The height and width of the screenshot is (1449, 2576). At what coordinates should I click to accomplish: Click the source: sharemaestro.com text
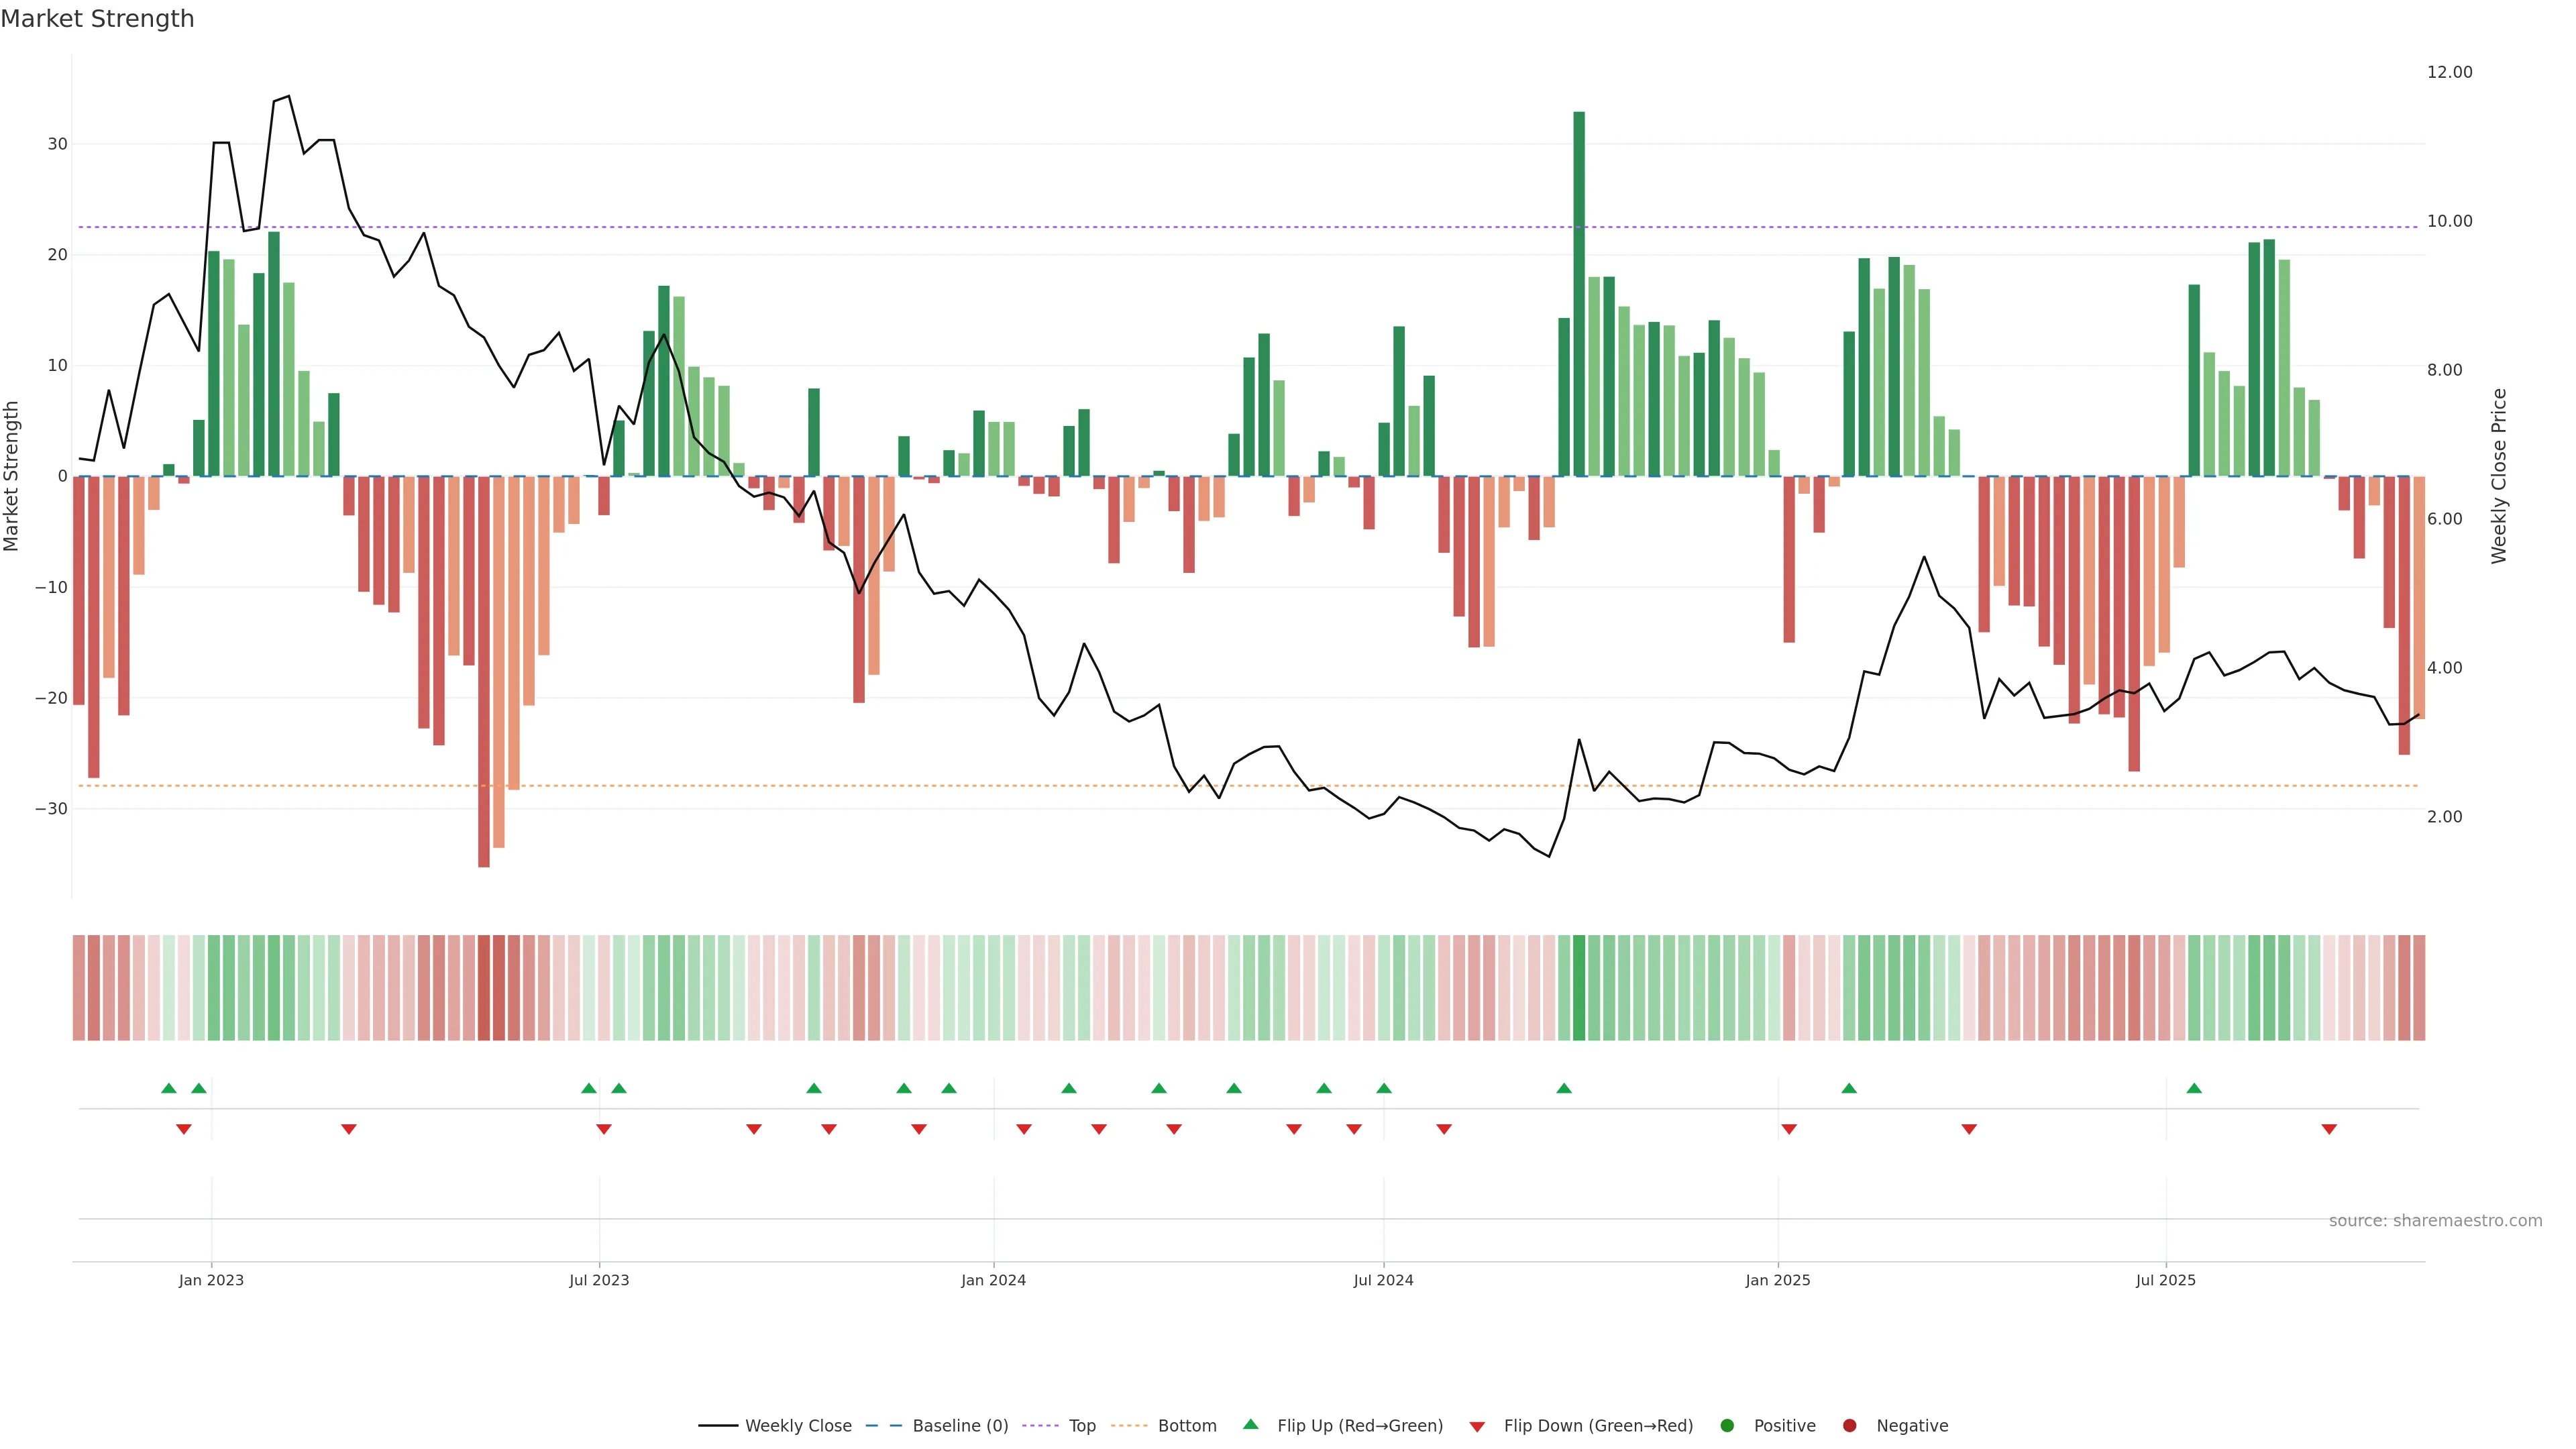pos(2435,1221)
